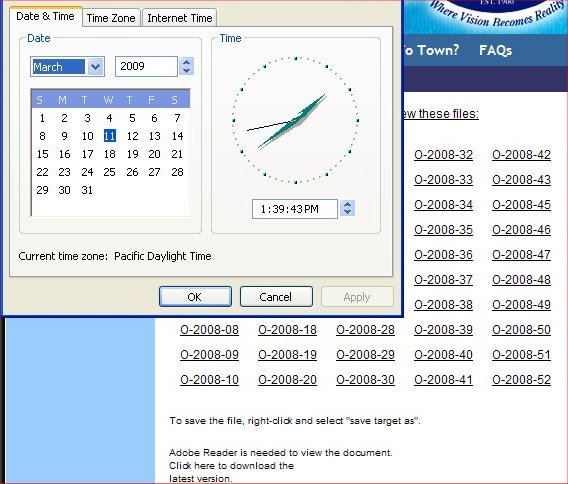Open the O-2008-48 file link
568x484 pixels.
tap(521, 280)
